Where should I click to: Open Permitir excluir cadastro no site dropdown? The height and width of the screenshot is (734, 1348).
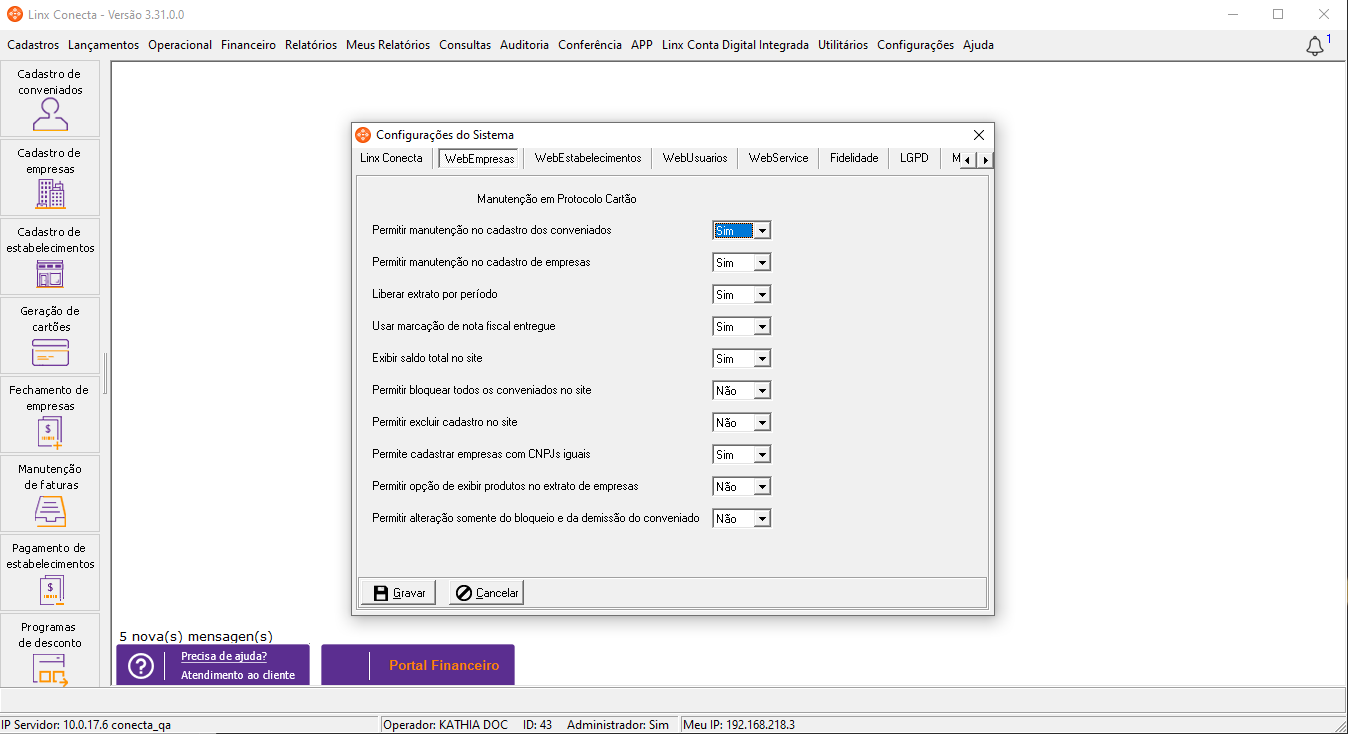(x=762, y=423)
